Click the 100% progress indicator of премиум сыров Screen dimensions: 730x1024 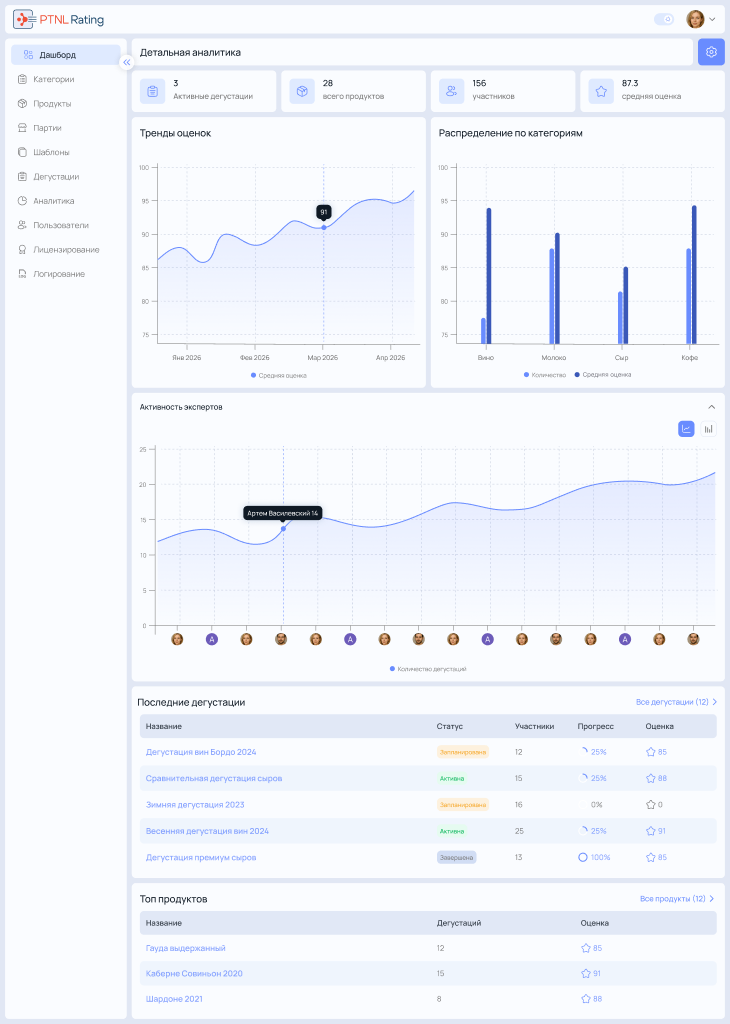[594, 857]
